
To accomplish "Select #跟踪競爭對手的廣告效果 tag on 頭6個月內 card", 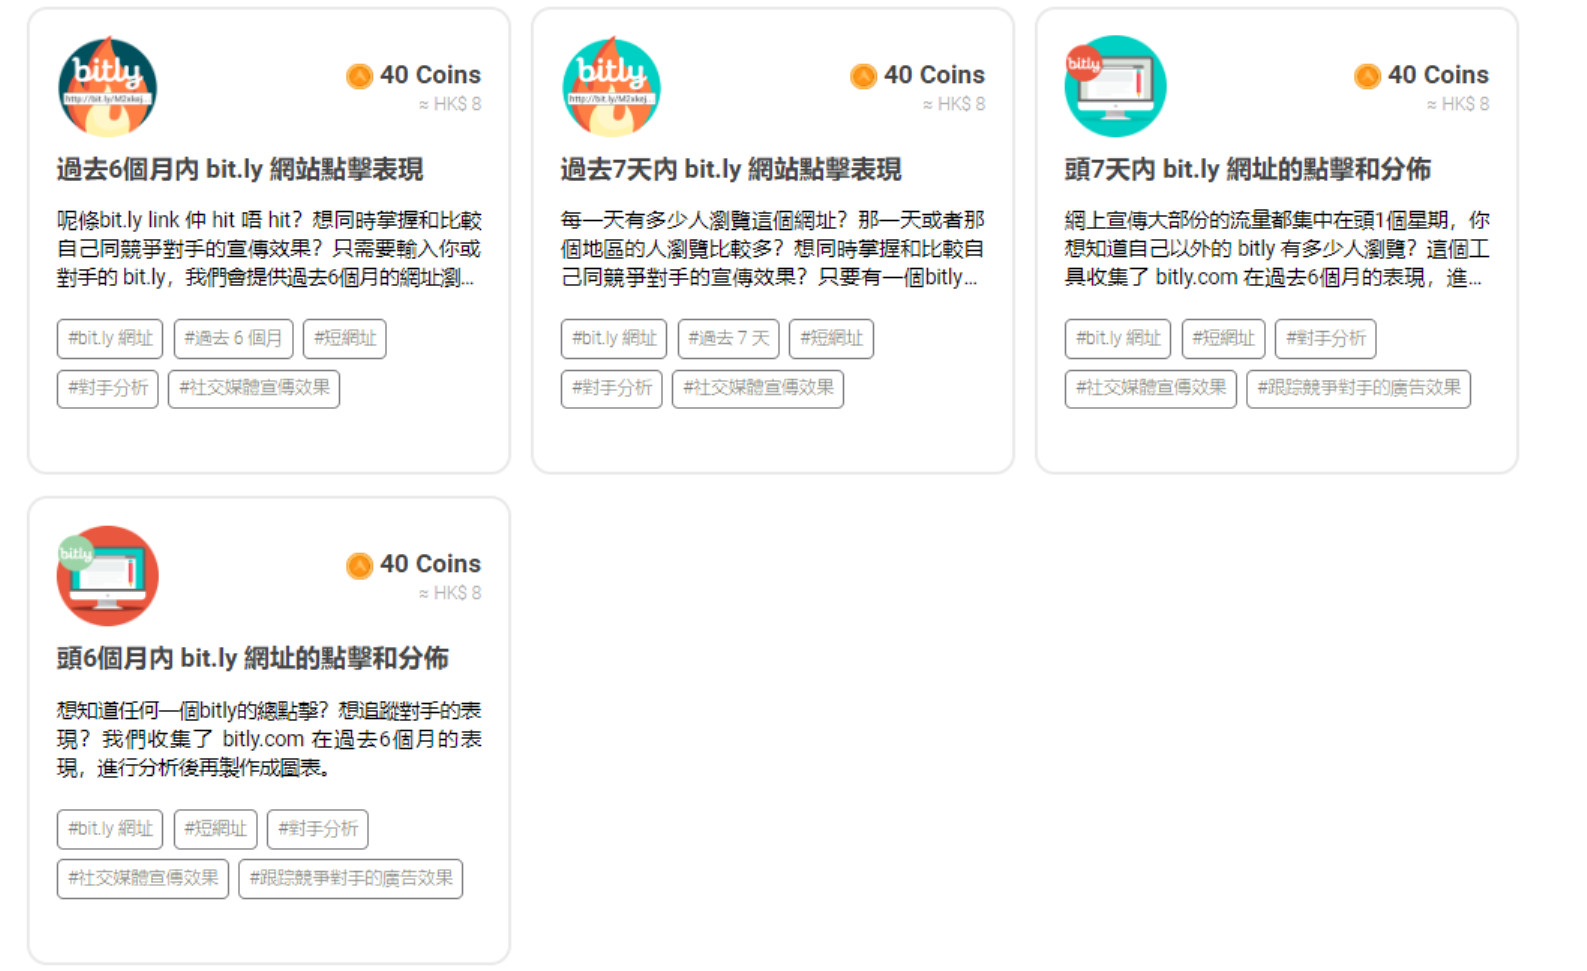I will [x=351, y=879].
